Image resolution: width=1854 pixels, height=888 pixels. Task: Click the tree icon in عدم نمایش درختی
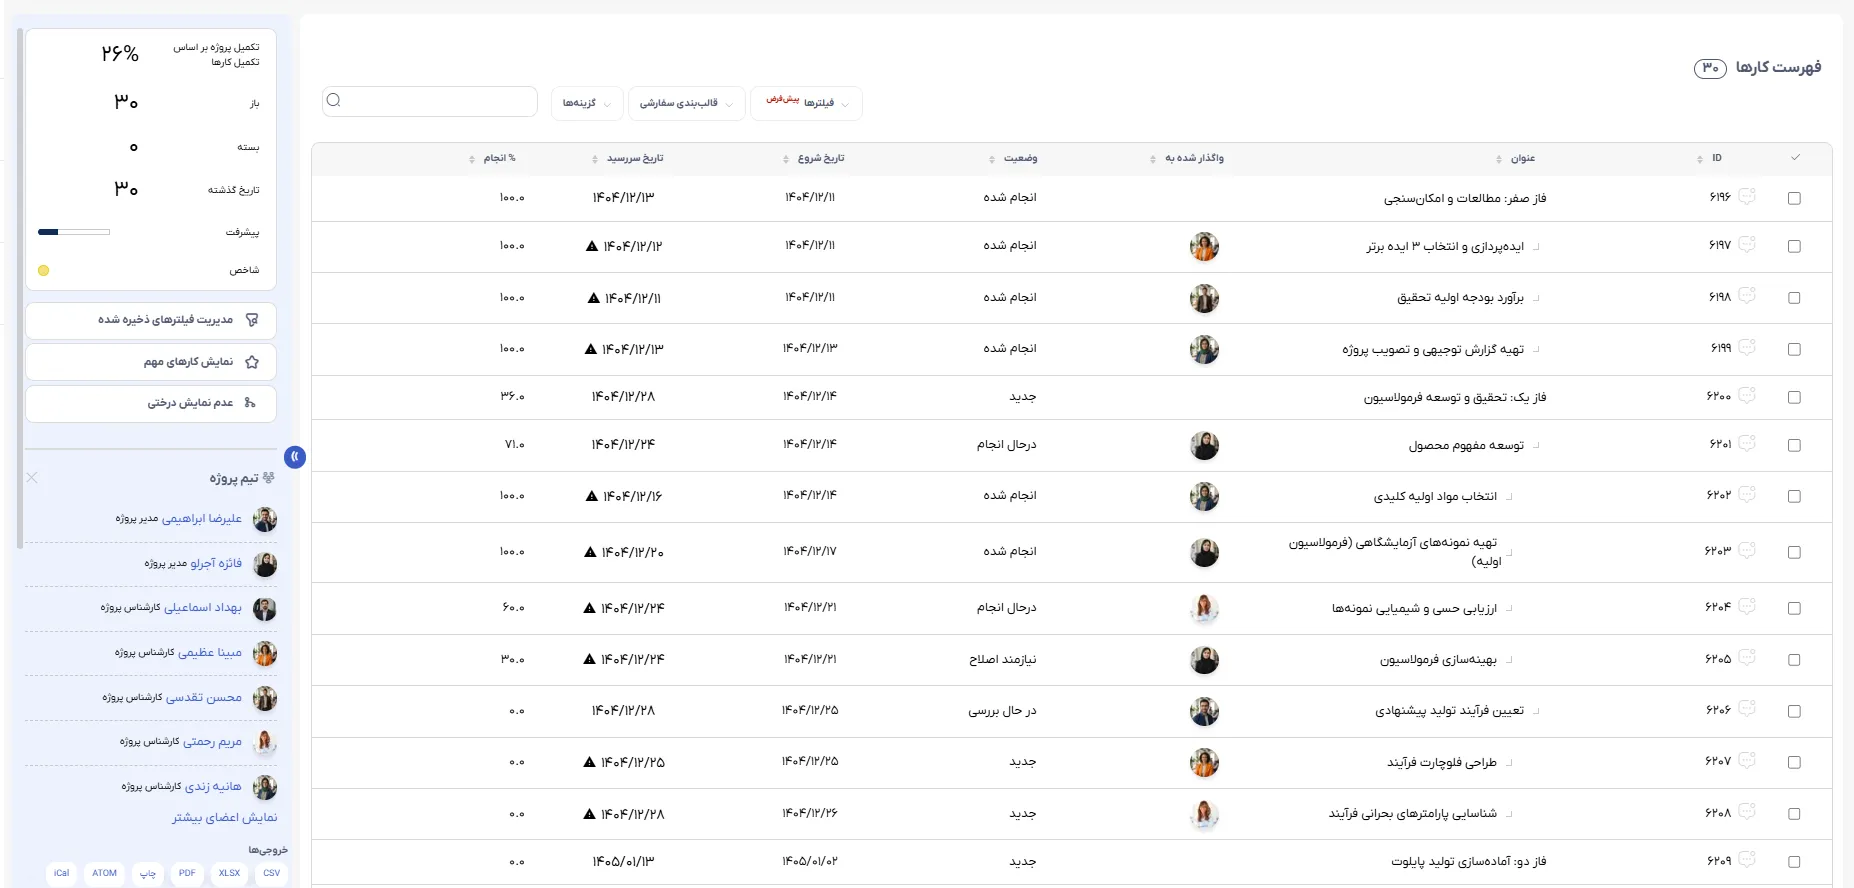(x=250, y=403)
